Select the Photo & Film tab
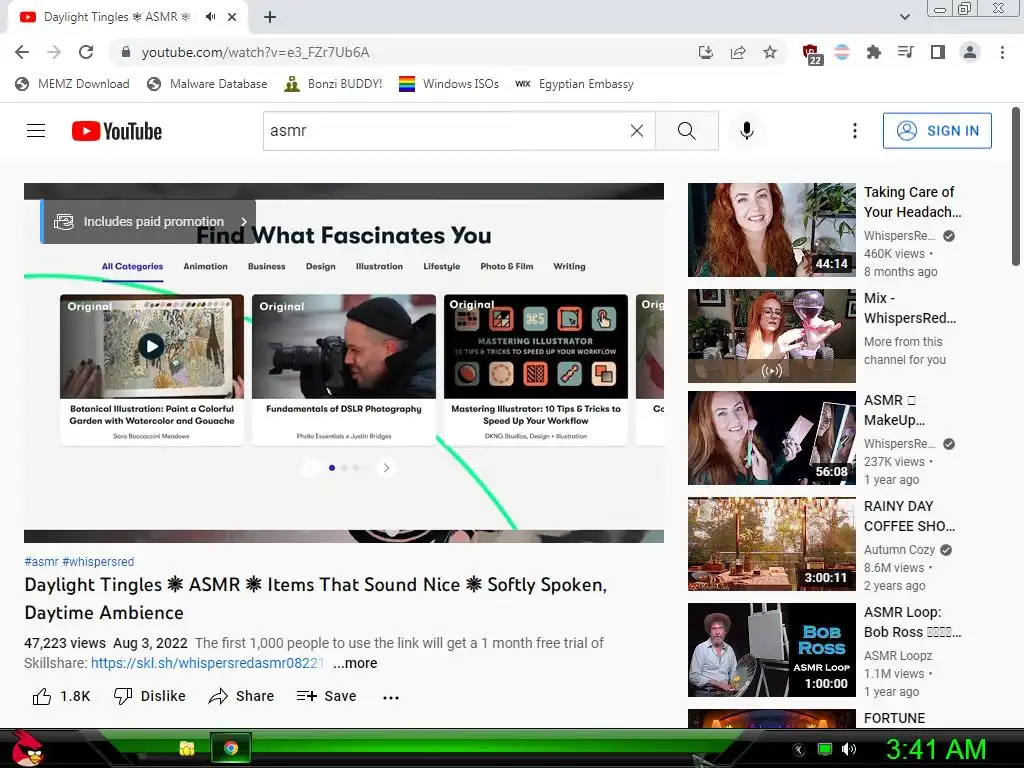Viewport: 1024px width, 768px height. click(x=507, y=266)
